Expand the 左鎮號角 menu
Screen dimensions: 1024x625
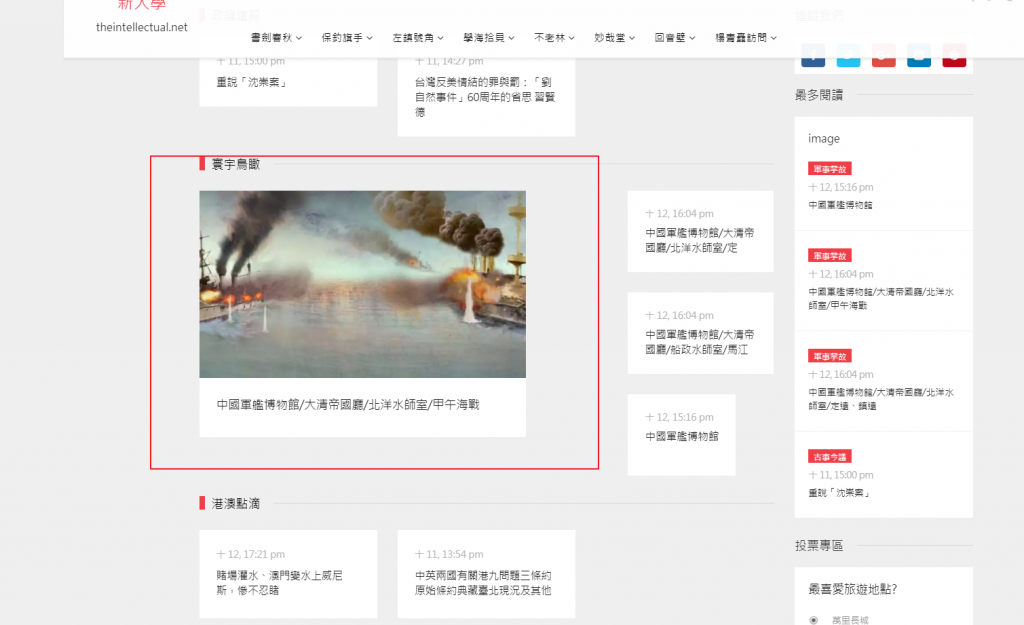pos(417,37)
